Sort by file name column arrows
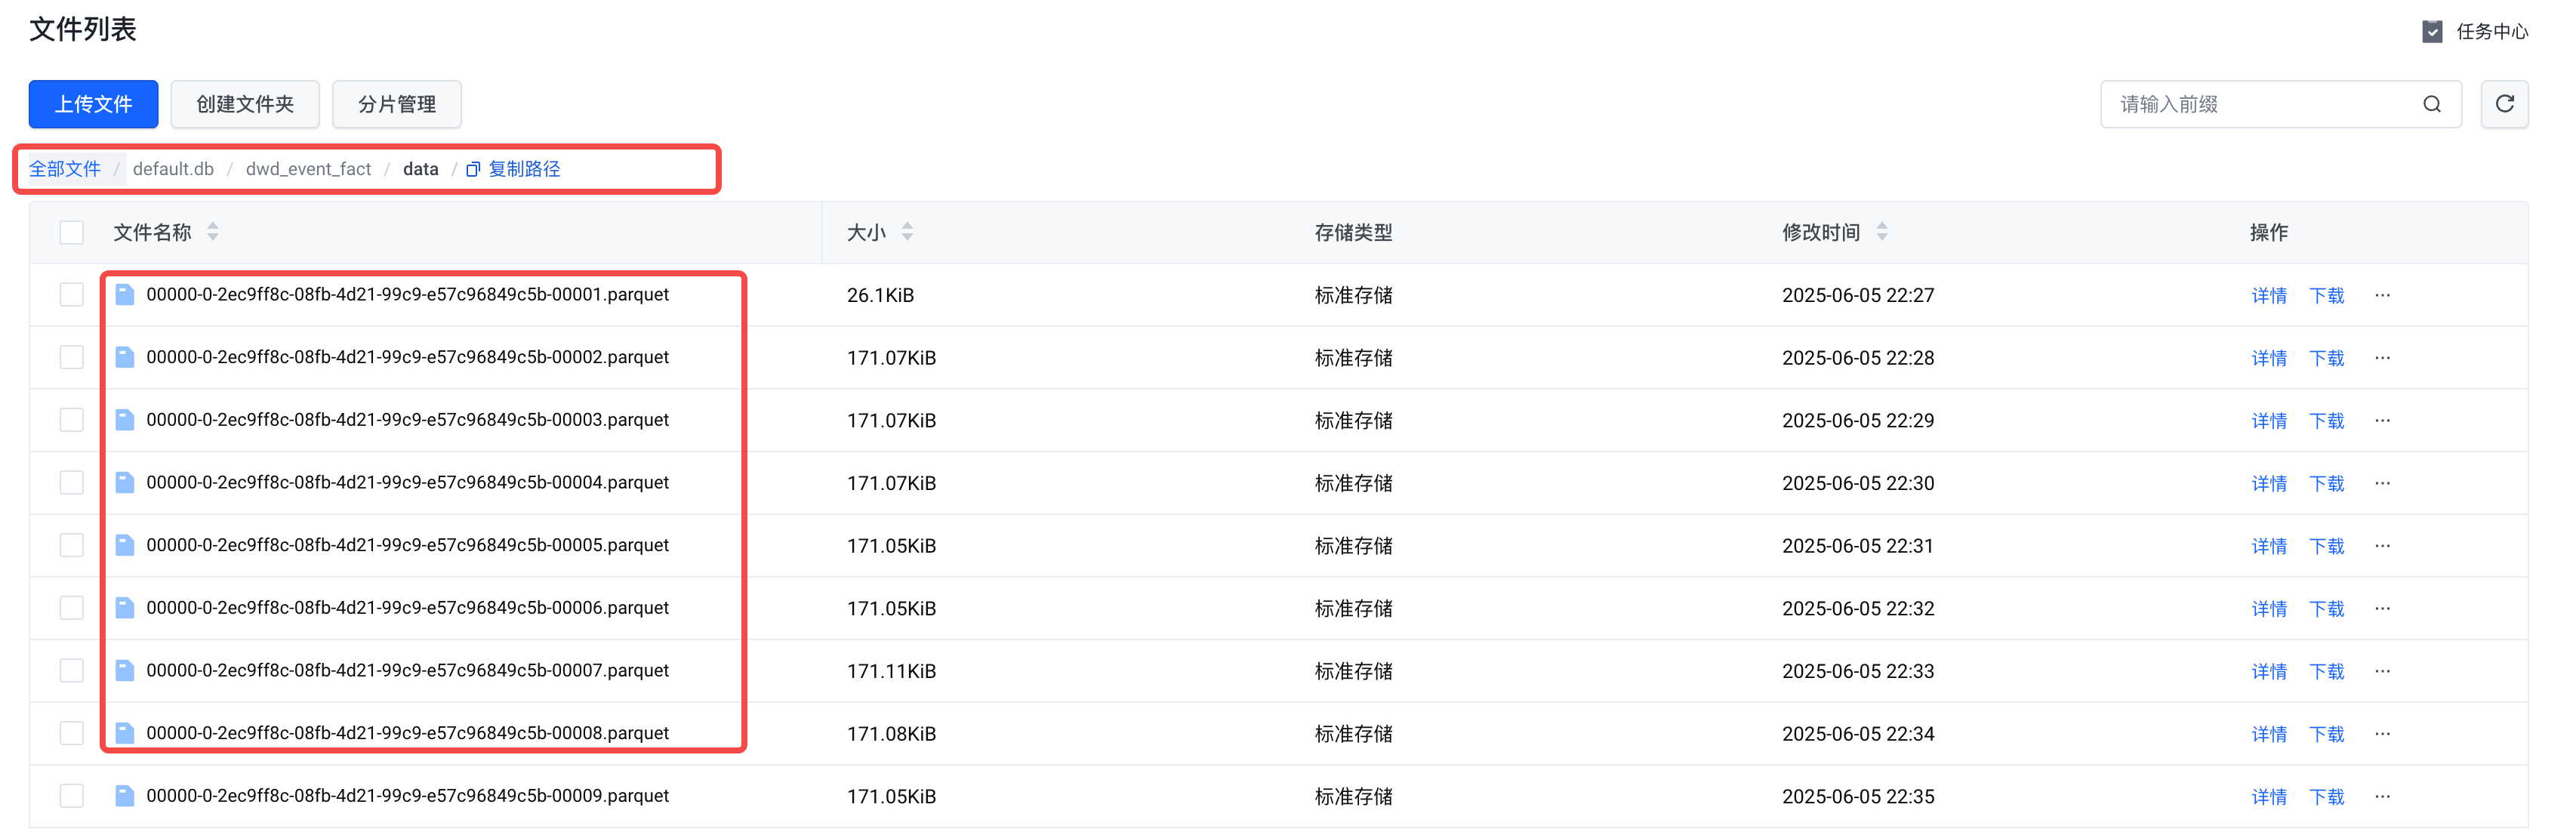Viewport: 2576px width, 829px height. tap(213, 232)
